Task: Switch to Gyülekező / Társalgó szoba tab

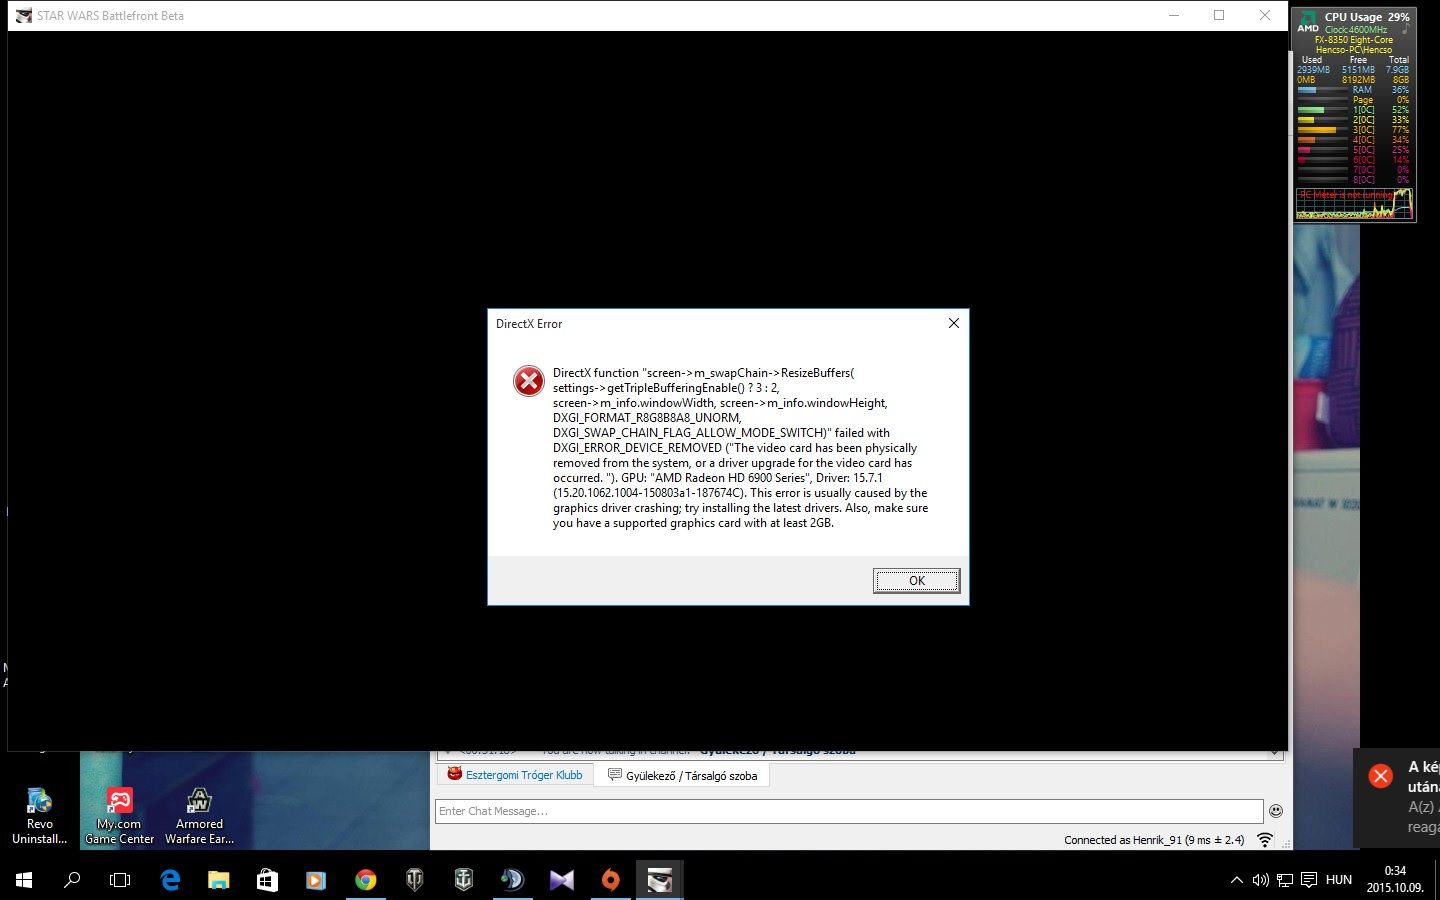Action: pos(682,775)
